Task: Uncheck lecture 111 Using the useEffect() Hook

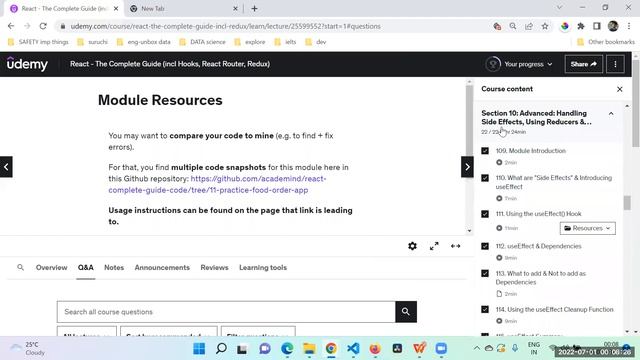Action: click(x=485, y=214)
